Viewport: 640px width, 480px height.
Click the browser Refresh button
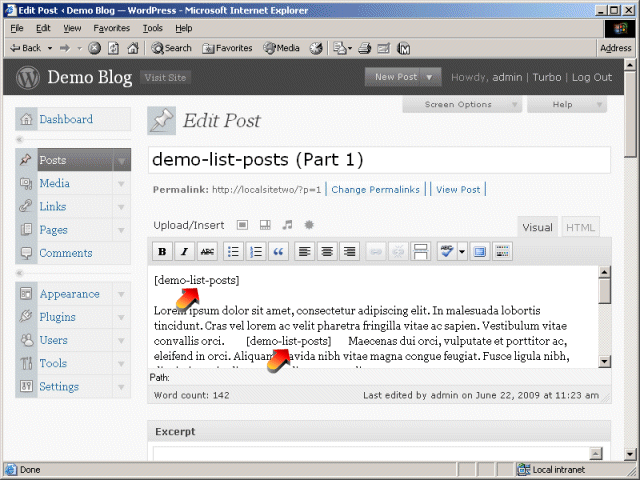[x=113, y=48]
